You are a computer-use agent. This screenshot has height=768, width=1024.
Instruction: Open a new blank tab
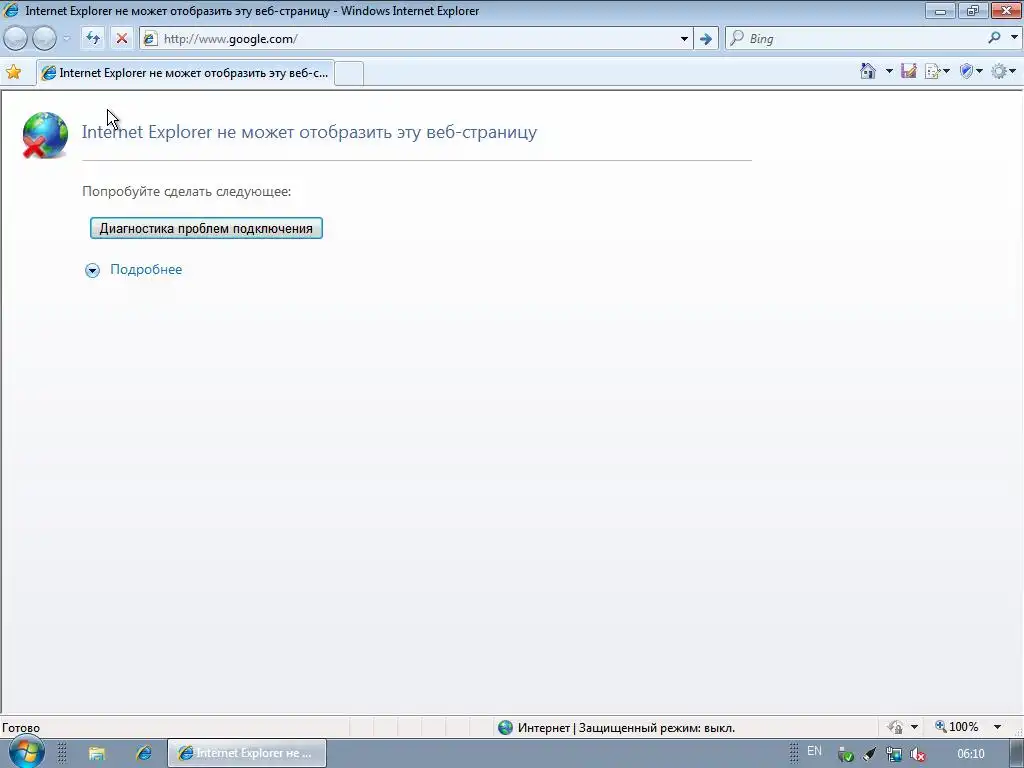349,73
